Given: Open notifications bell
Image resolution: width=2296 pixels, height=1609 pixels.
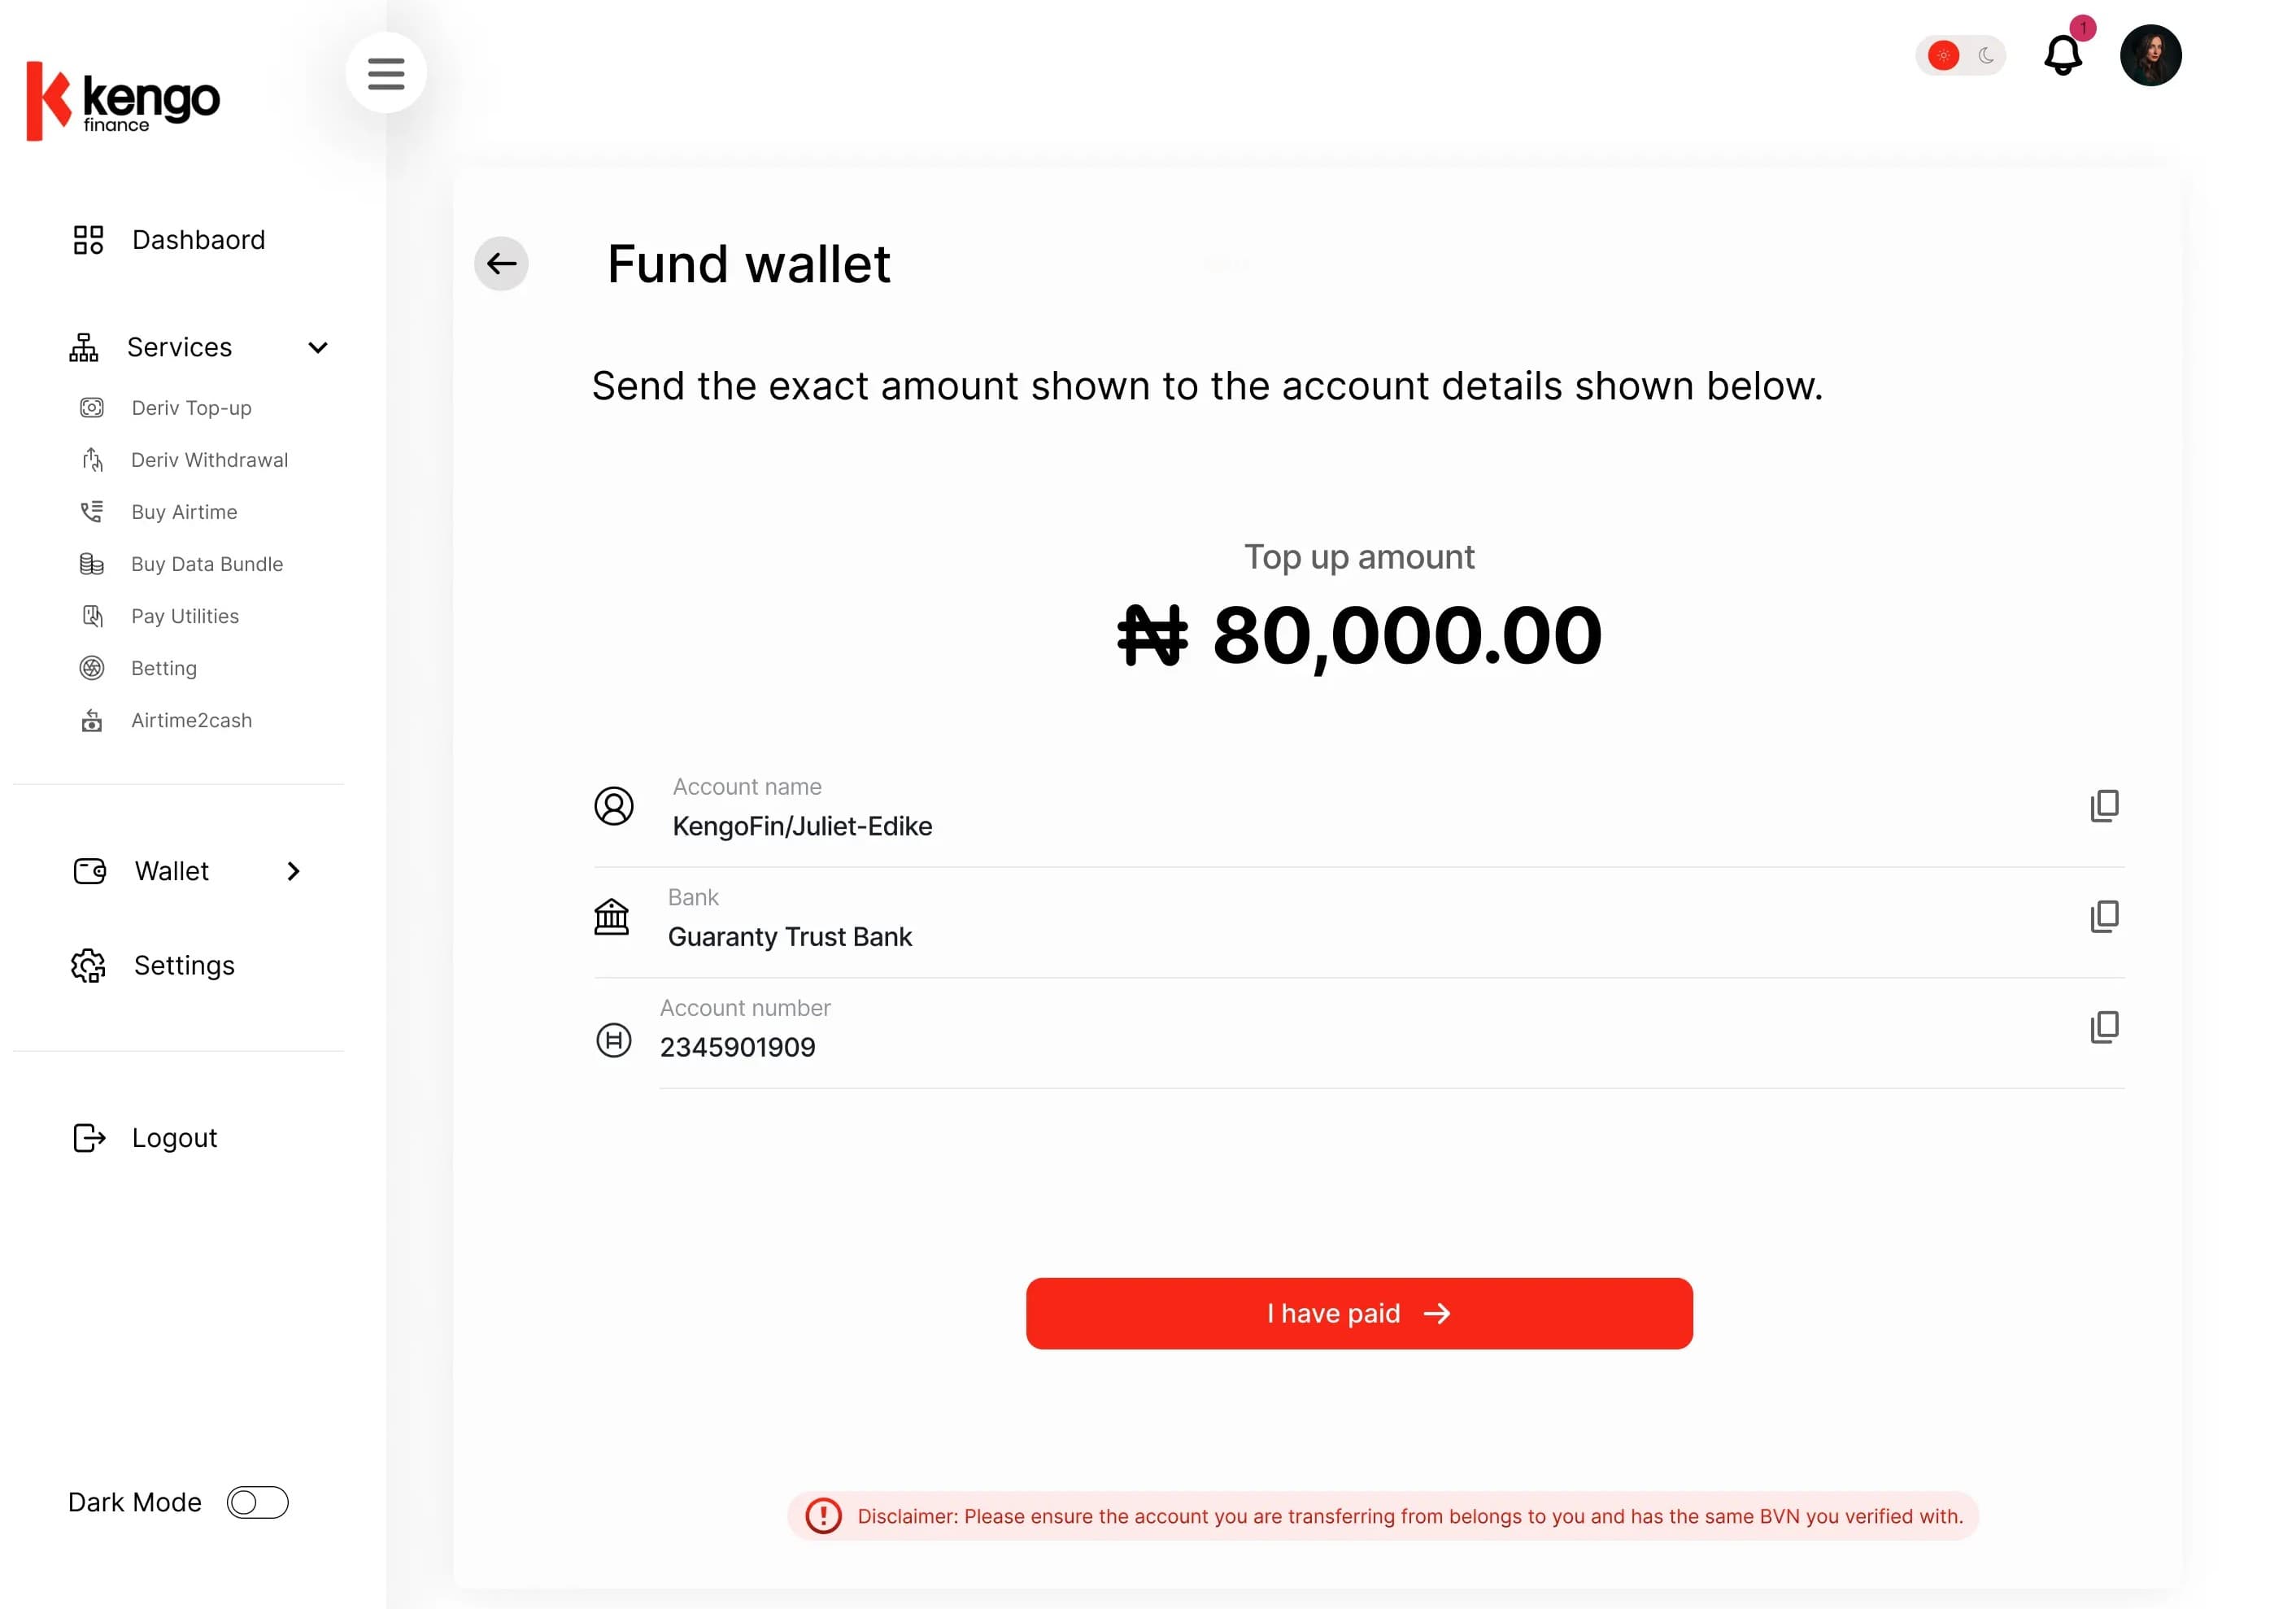Looking at the screenshot, I should pyautogui.click(x=2063, y=54).
